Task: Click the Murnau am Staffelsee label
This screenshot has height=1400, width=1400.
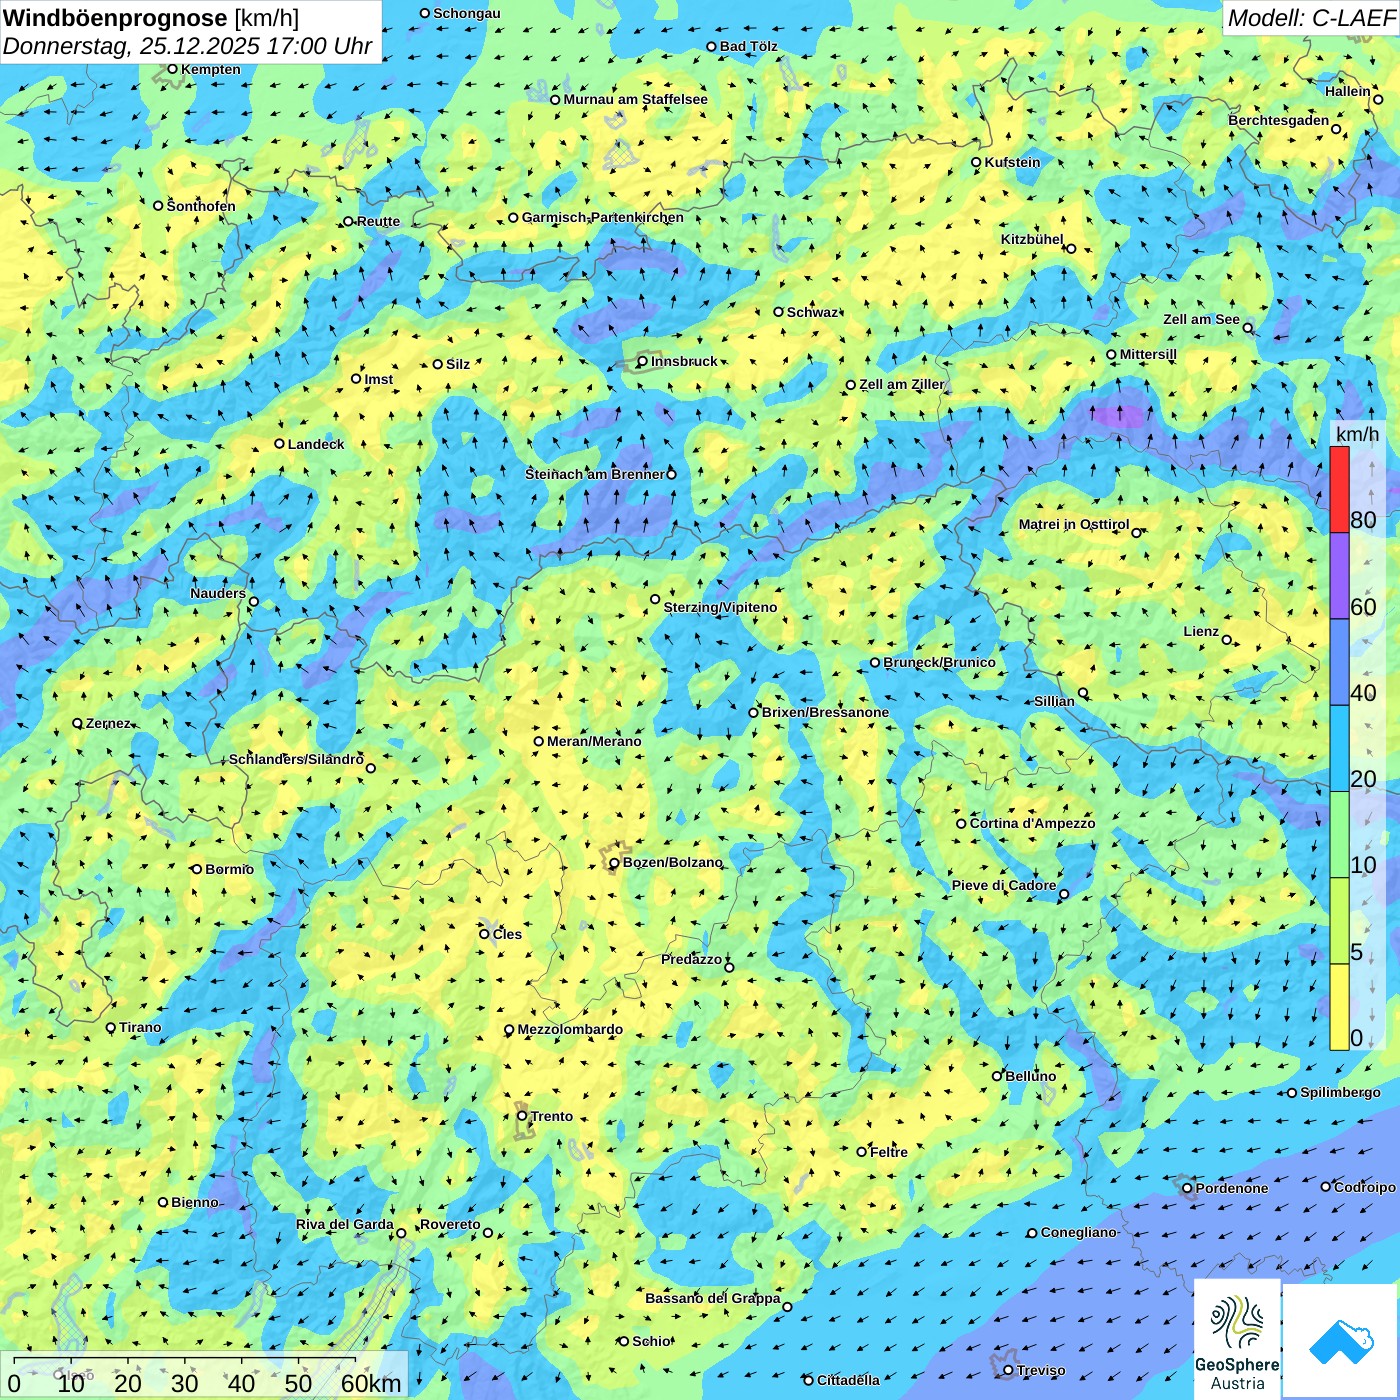Action: 635,99
